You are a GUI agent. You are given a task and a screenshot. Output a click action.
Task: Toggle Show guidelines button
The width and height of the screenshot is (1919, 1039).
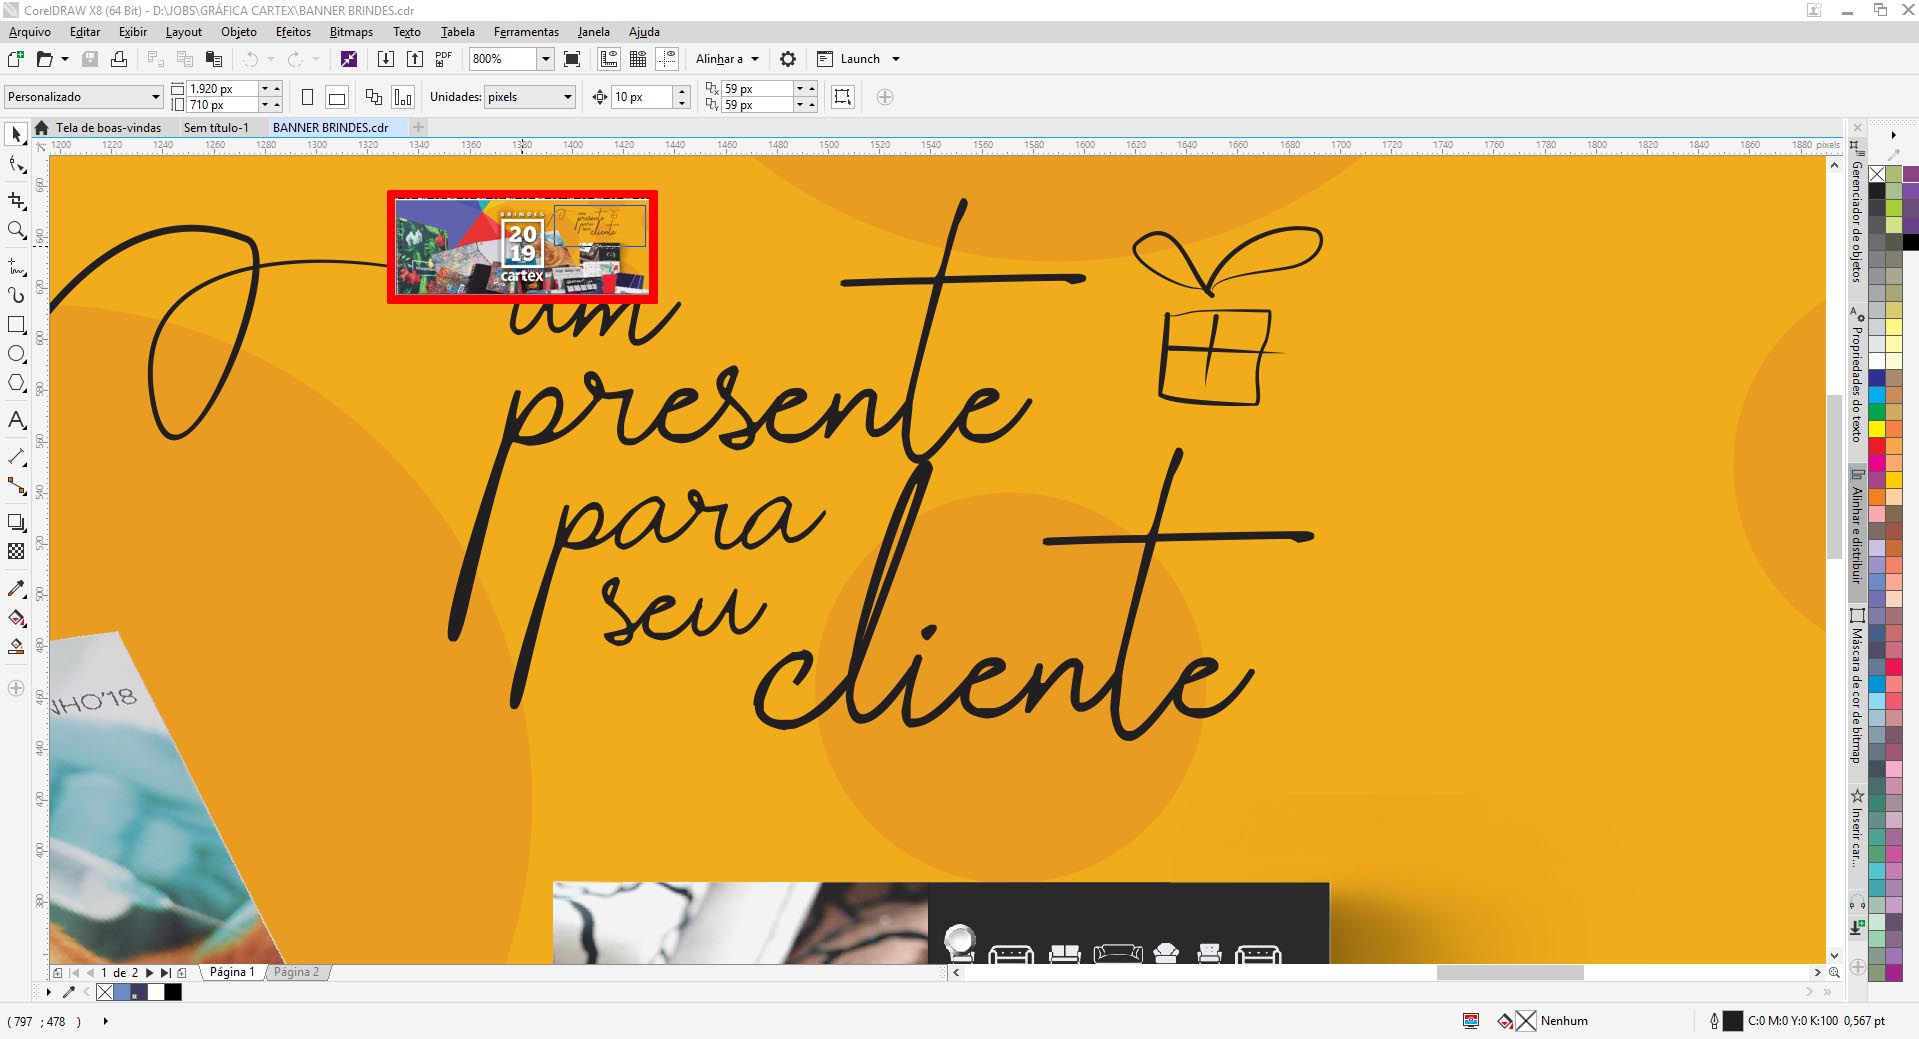point(667,59)
